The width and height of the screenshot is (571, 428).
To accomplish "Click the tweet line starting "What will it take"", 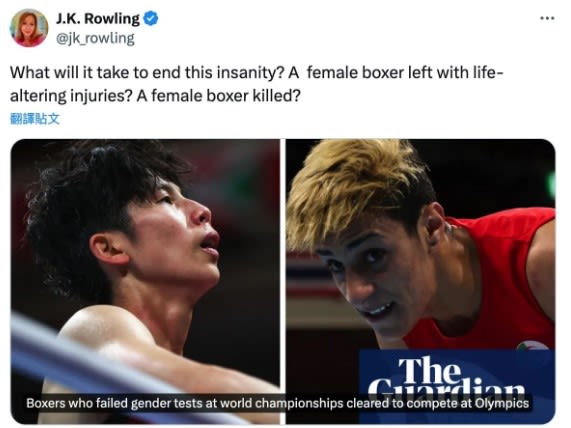I will click(256, 72).
